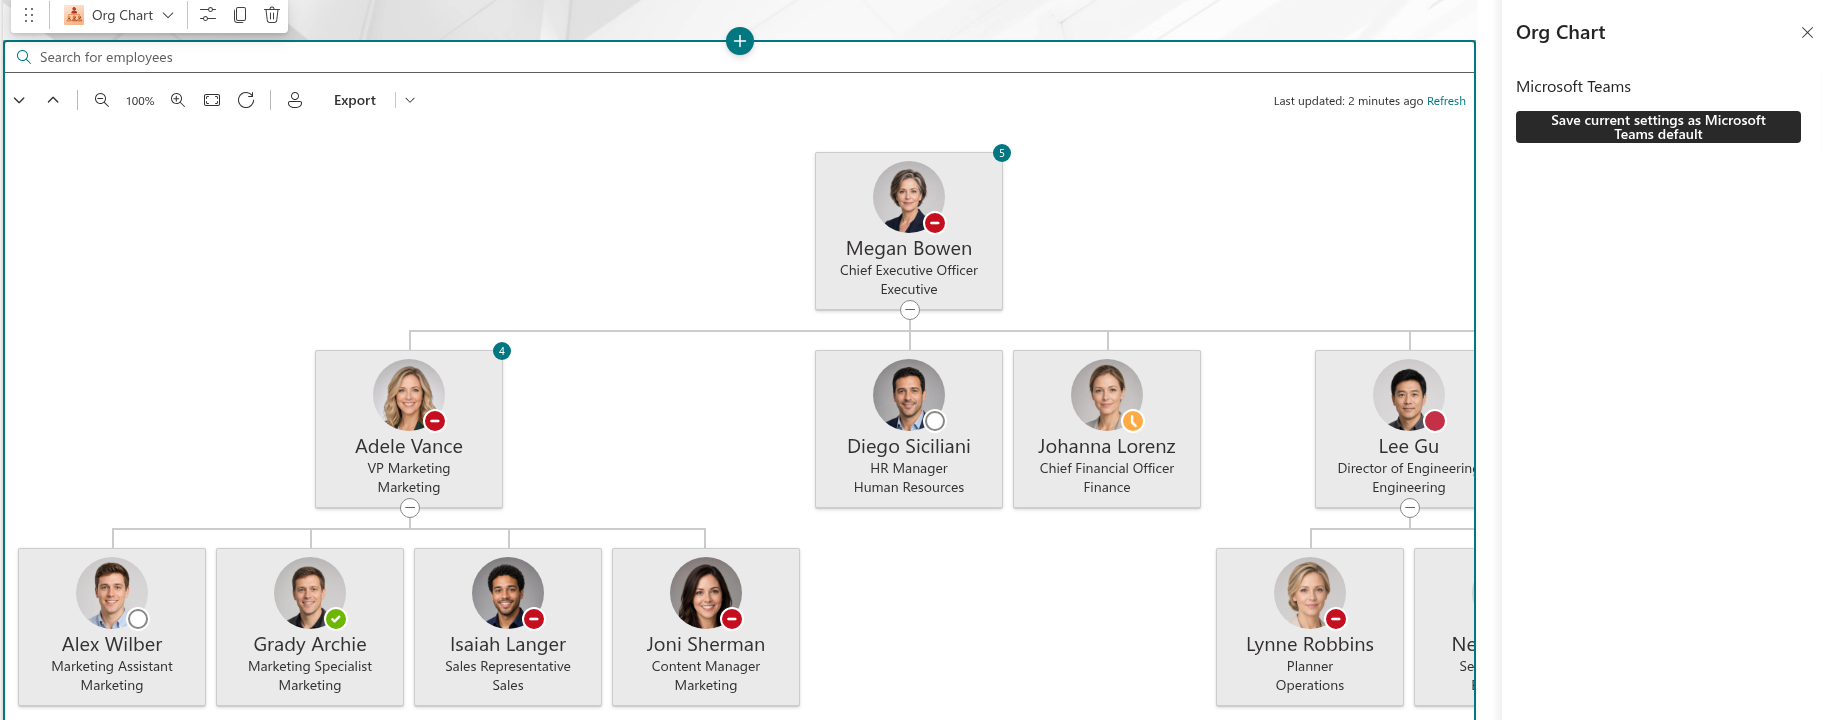
Task: Expand all levels with down chevron
Action: [x=19, y=100]
